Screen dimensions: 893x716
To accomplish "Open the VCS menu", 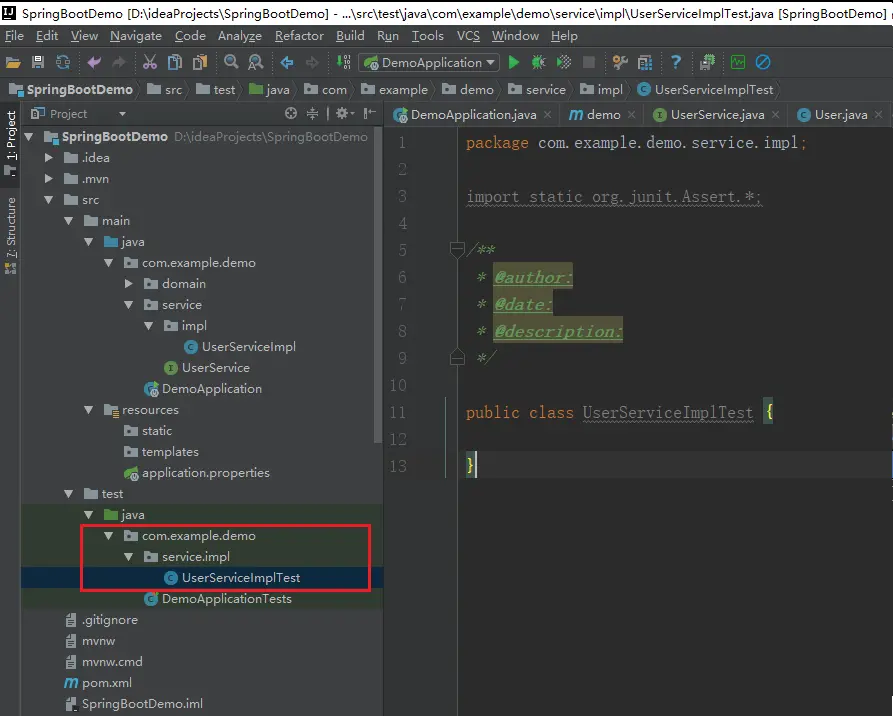I will point(468,36).
